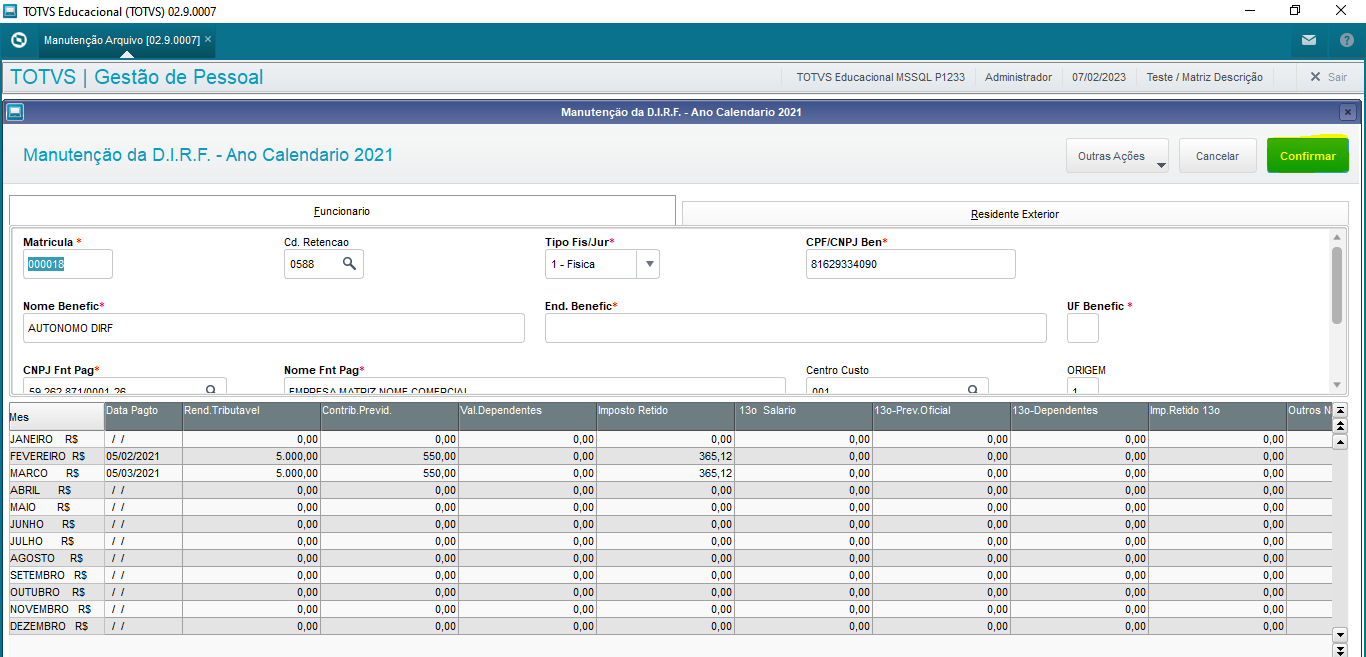The height and width of the screenshot is (657, 1366).
Task: Click the form panel scrollbar thumb
Action: pos(1337,285)
